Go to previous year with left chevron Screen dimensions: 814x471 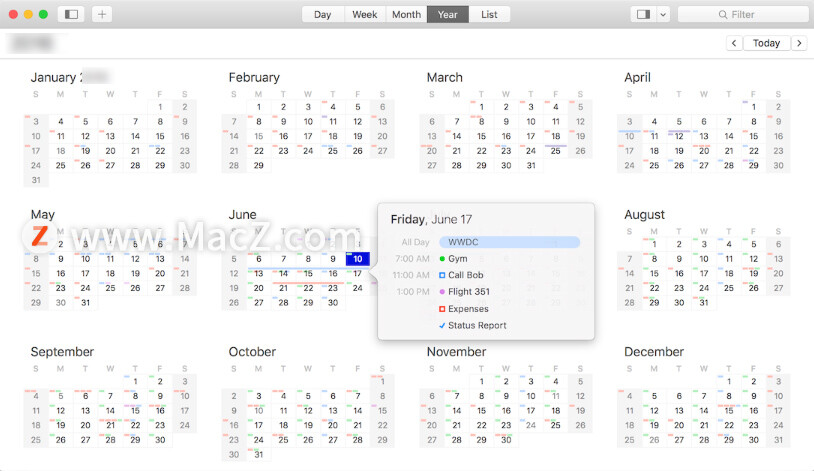[x=734, y=43]
